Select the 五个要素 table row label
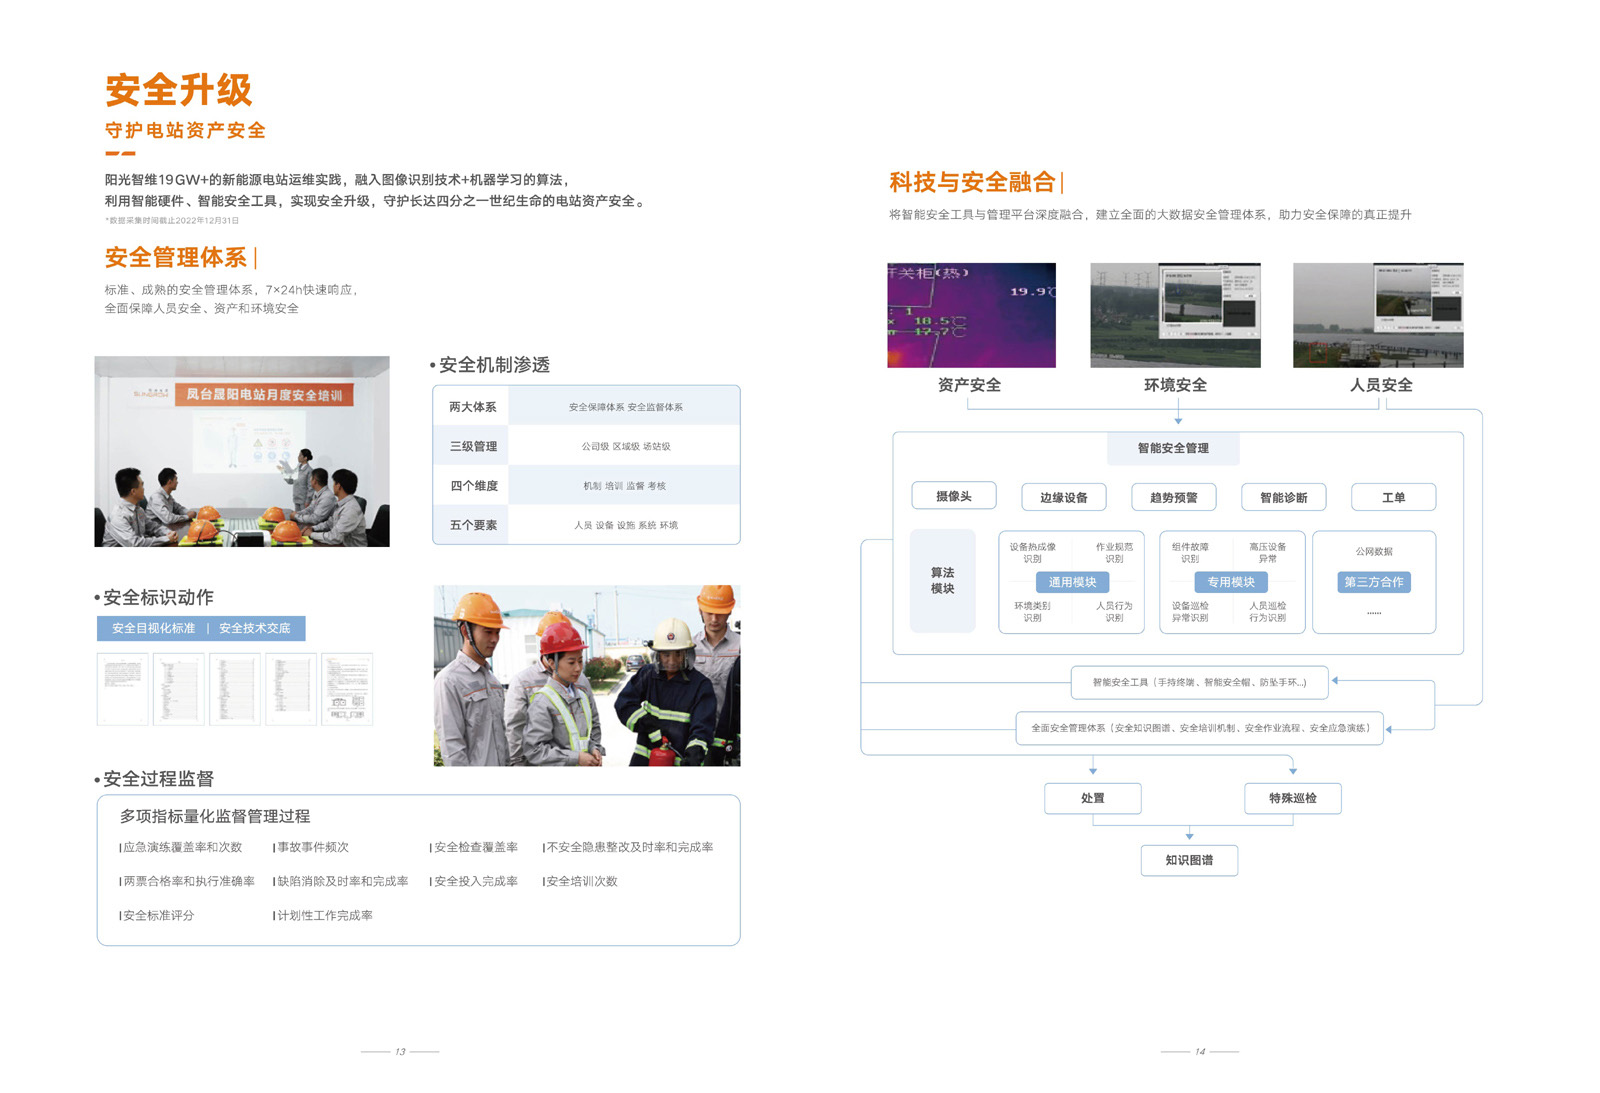The height and width of the screenshot is (1093, 1600). pyautogui.click(x=472, y=525)
